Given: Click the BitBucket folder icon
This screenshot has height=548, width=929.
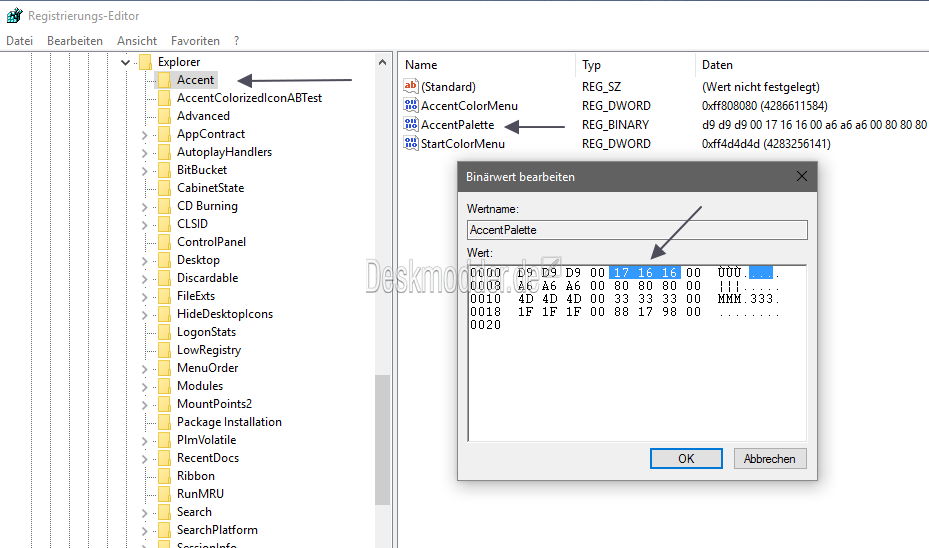Looking at the screenshot, I should click(x=165, y=169).
